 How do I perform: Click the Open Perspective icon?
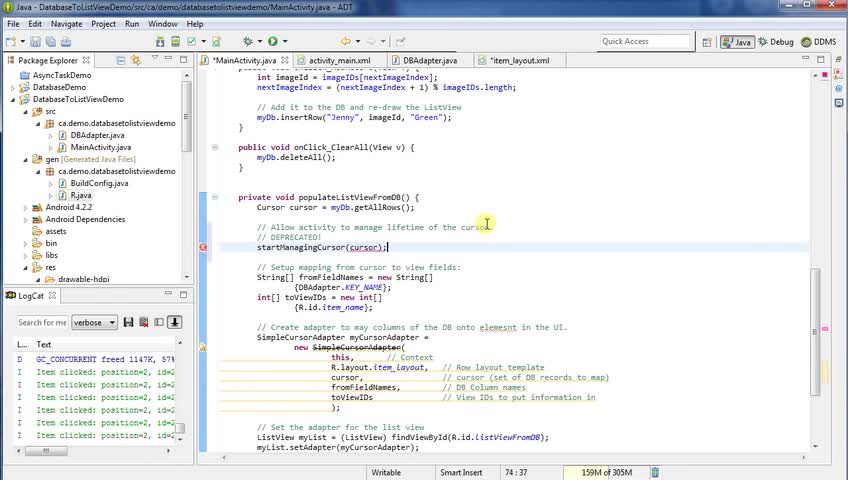pos(707,42)
